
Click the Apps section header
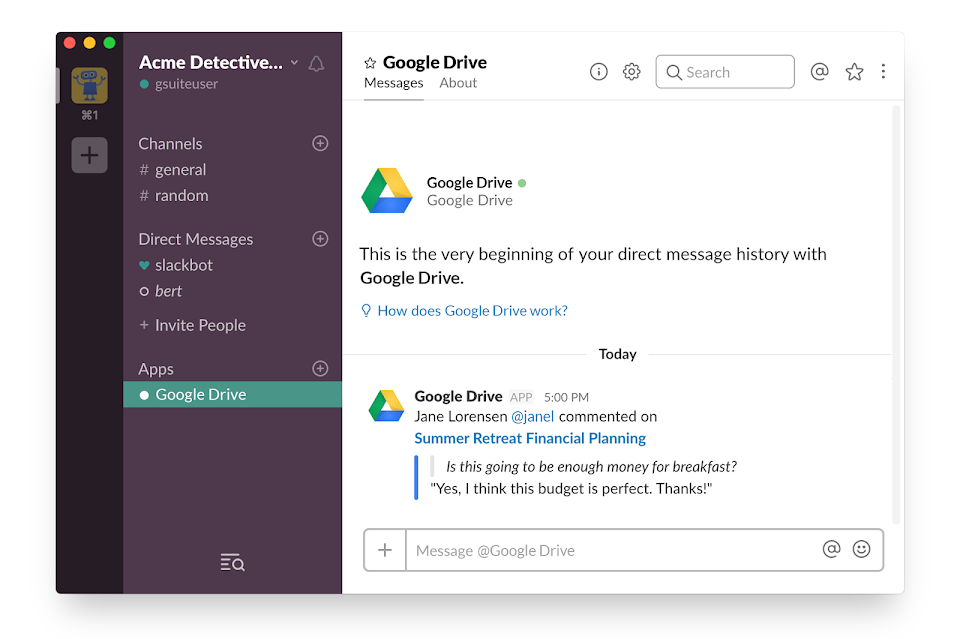[x=156, y=369]
